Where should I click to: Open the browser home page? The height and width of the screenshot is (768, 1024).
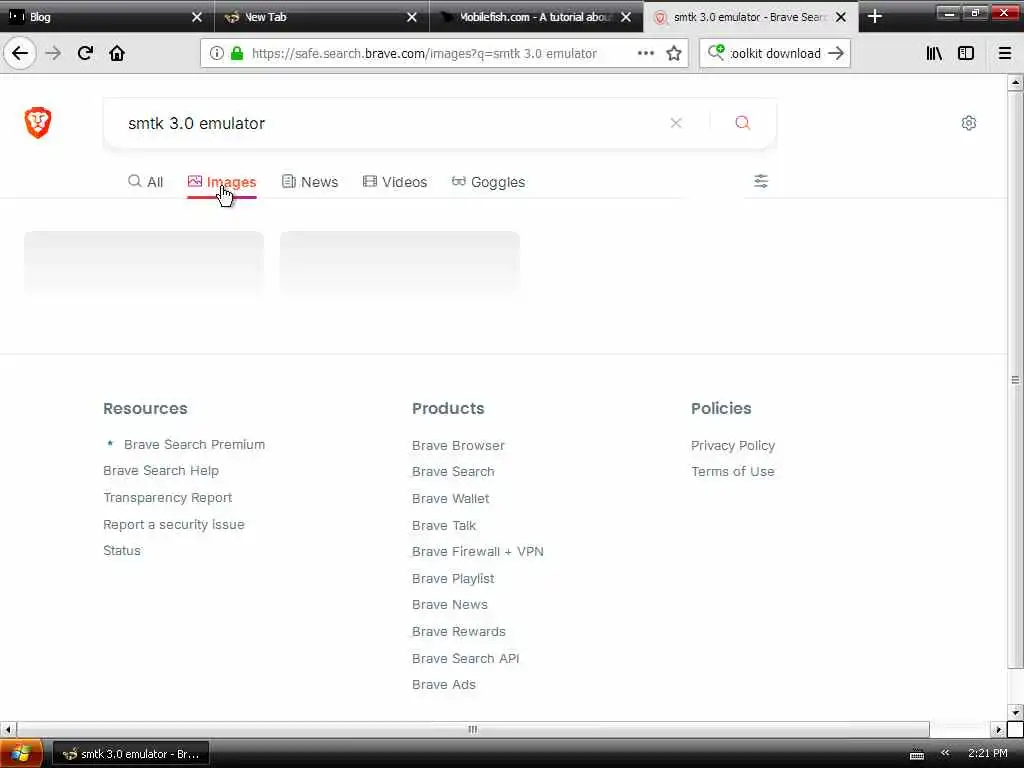(x=117, y=53)
